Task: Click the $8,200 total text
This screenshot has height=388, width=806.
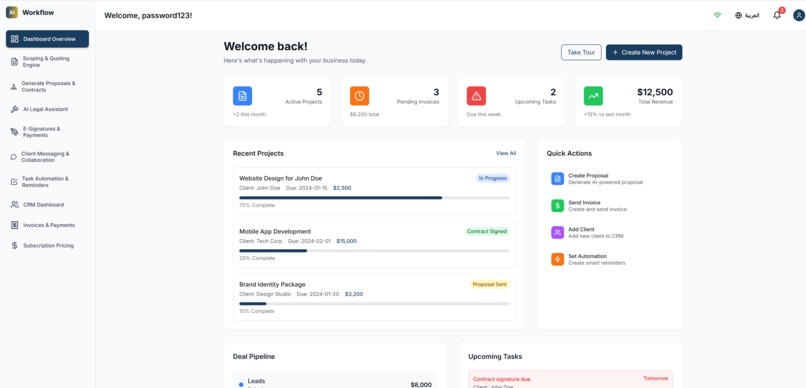Action: pos(364,114)
